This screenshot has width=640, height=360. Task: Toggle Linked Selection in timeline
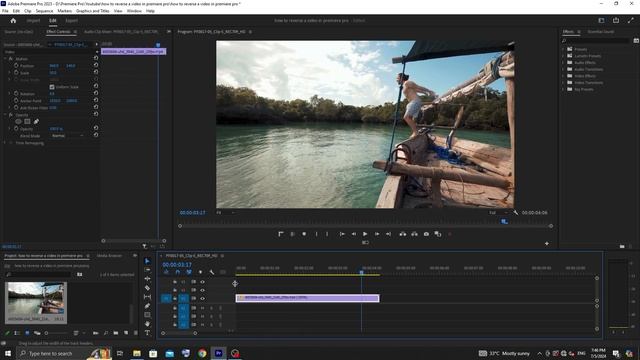[x=189, y=272]
